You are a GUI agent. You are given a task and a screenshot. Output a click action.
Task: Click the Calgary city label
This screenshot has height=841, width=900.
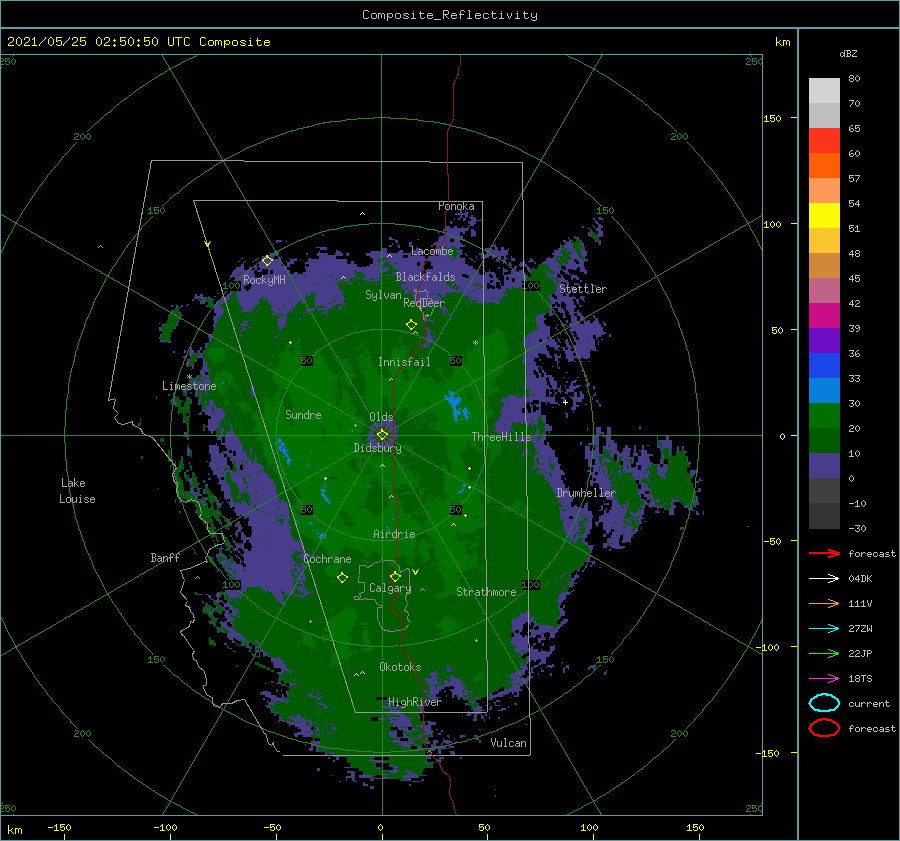tap(390, 588)
